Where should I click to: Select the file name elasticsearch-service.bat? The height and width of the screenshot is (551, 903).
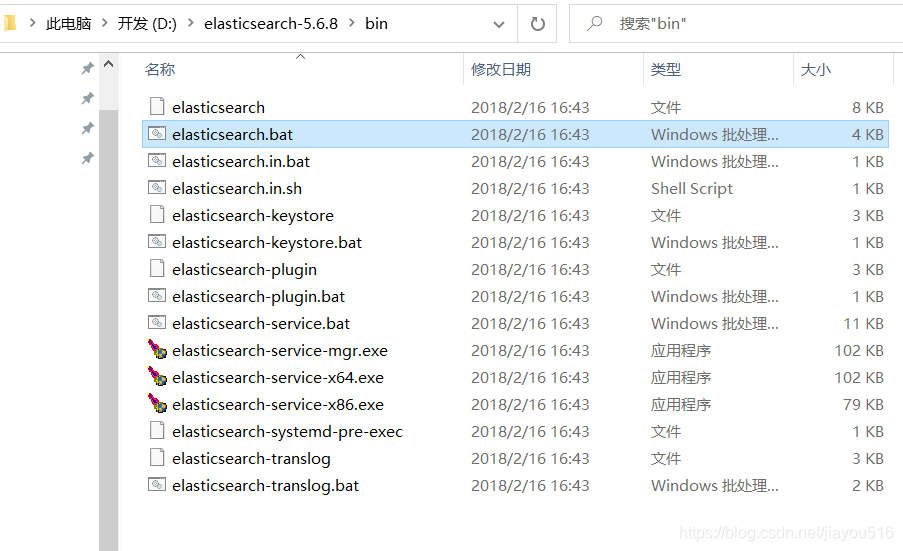261,324
